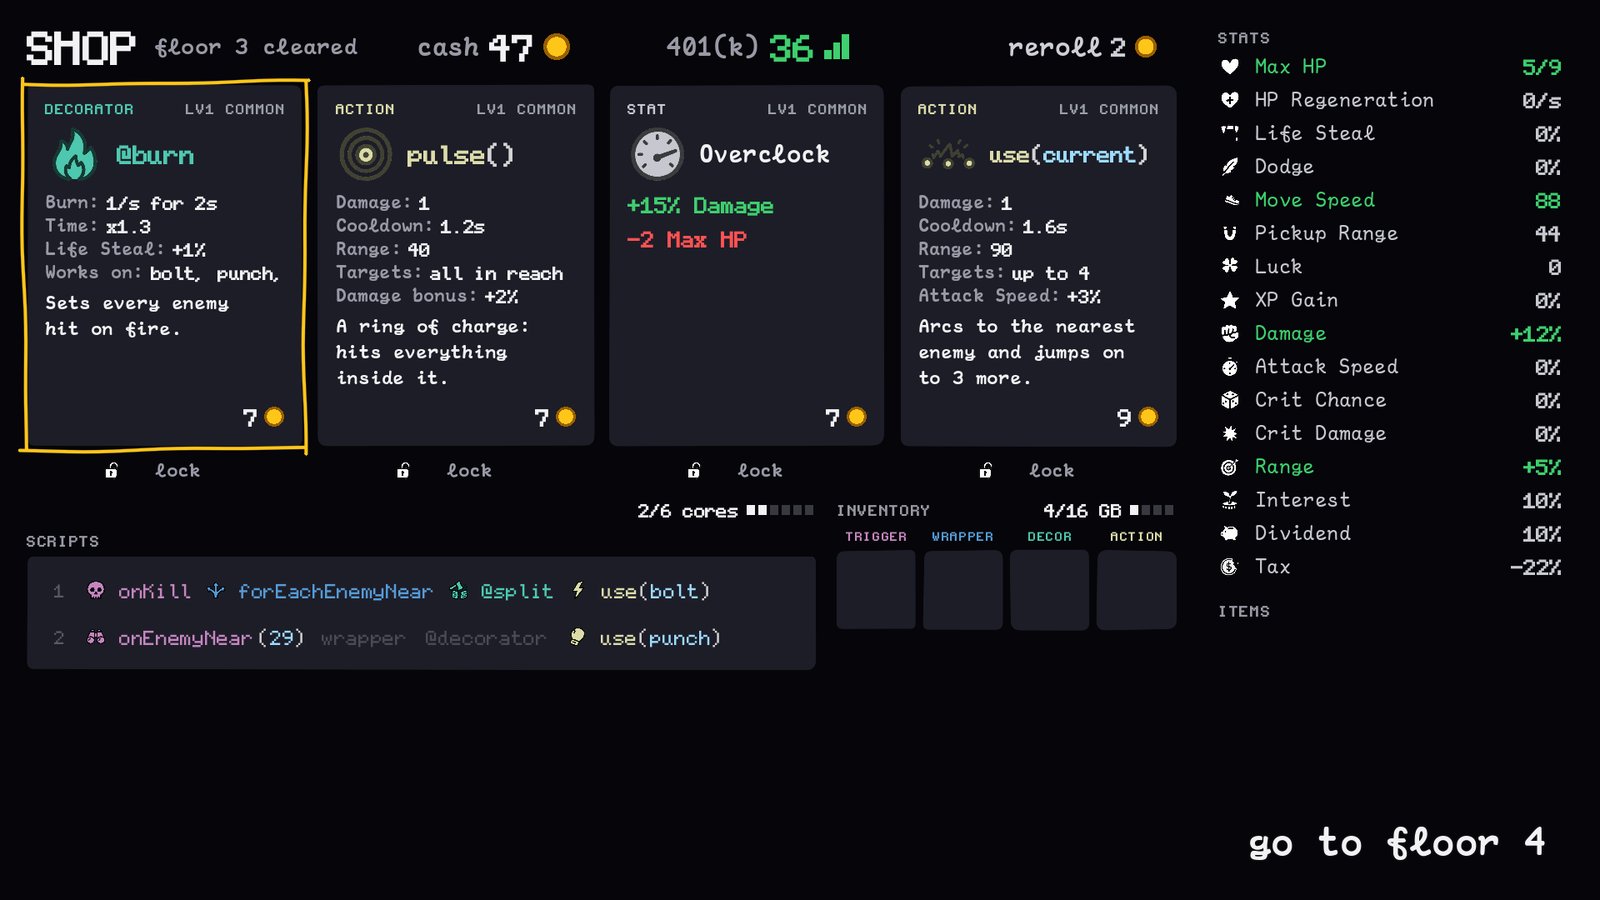Viewport: 1600px width, 900px height.
Task: Buy the pulse() card for 7 coins
Action: tap(455, 265)
